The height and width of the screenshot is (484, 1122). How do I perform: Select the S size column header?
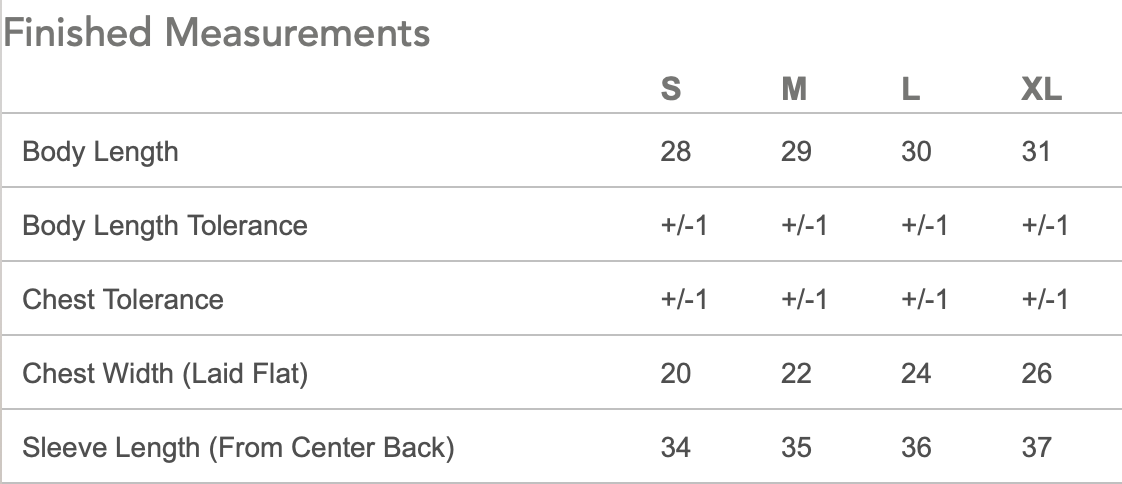tap(671, 90)
